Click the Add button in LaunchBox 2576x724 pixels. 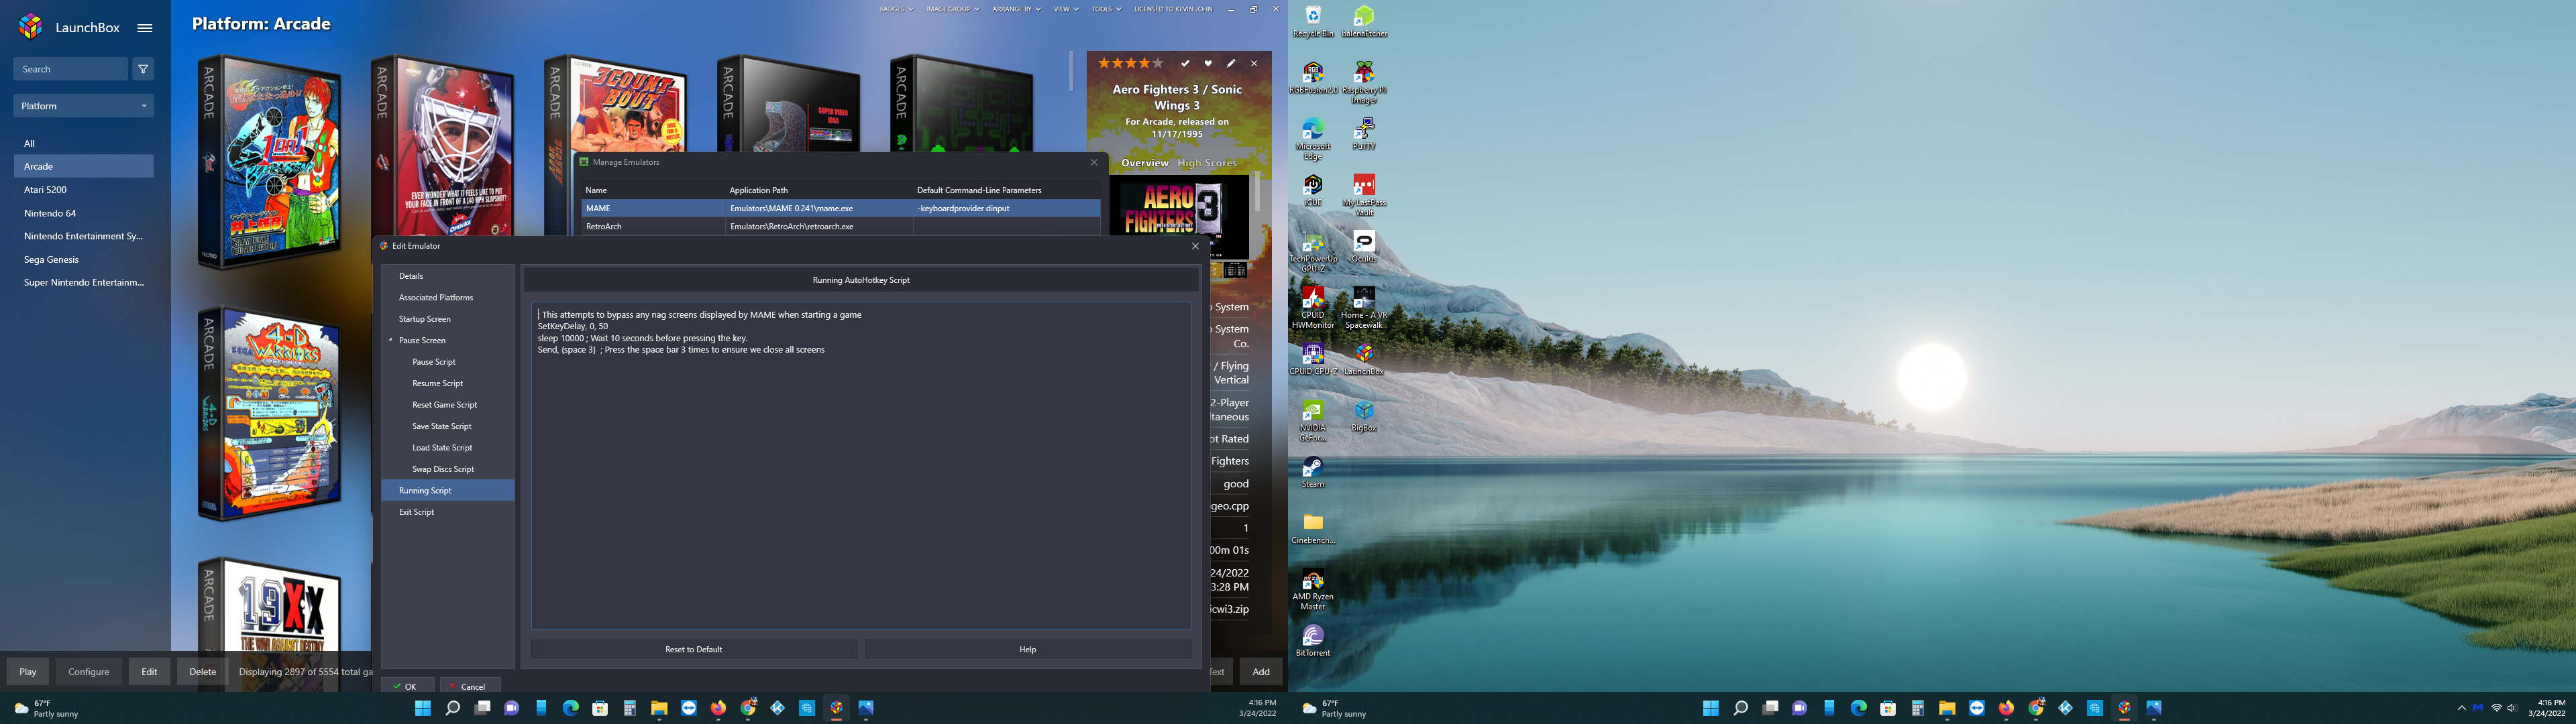click(1261, 672)
